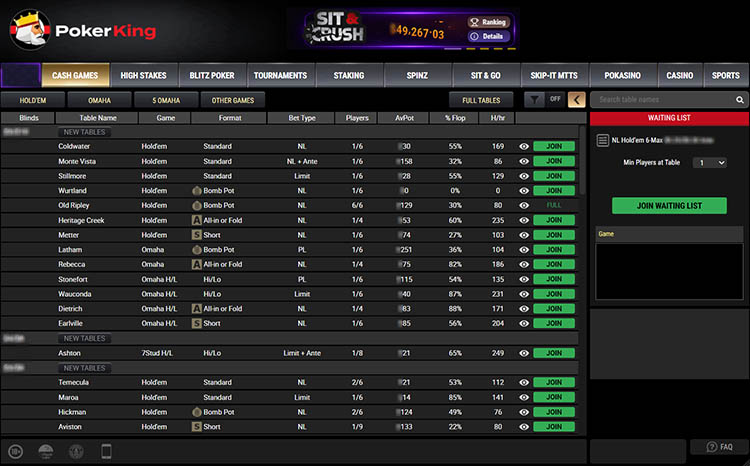Click the All-in or Fold icon on Rebecca row
Image resolution: width=750 pixels, height=466 pixels.
click(197, 264)
